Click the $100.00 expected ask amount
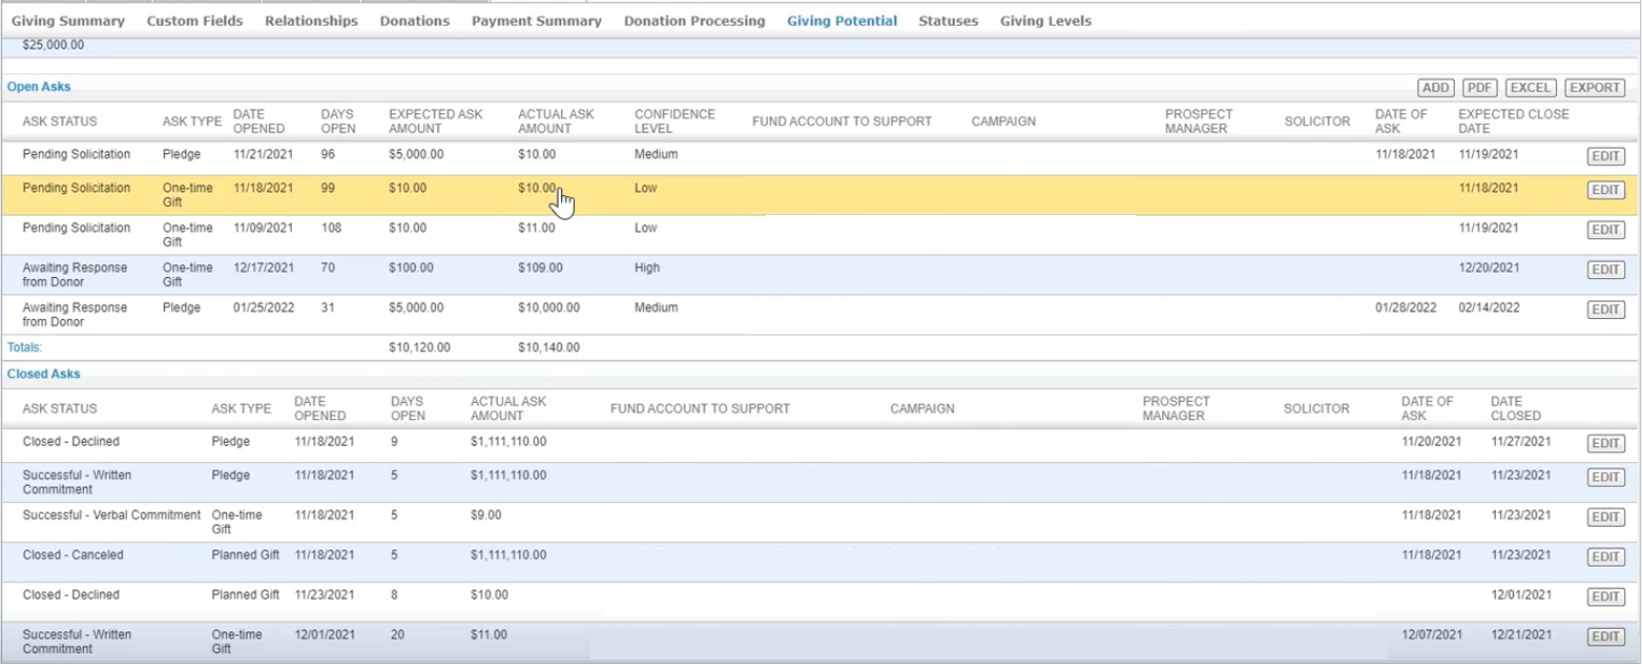Image resolution: width=1642 pixels, height=664 pixels. 411,268
